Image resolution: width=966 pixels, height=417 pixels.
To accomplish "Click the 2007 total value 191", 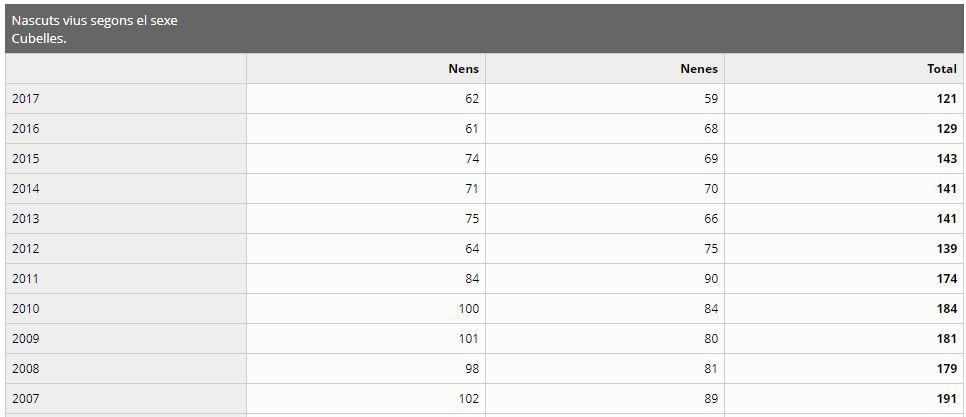I will (x=946, y=399).
